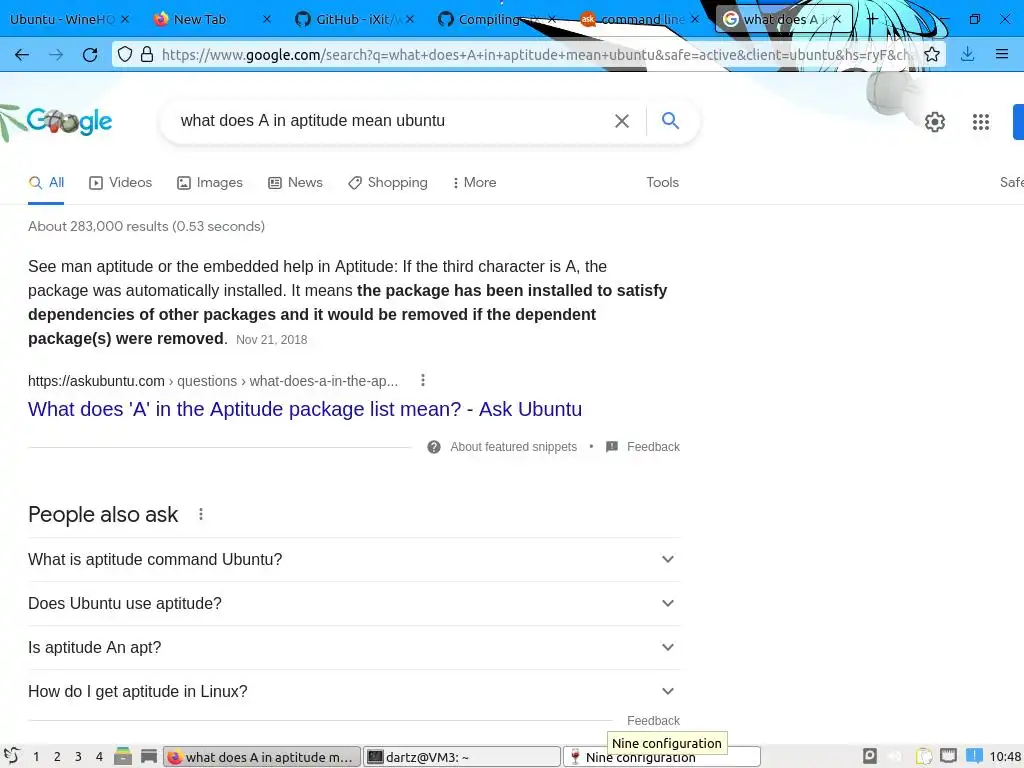Screen dimensions: 1024x768
Task: Expand 'Is aptitude An apt?' question
Action: click(x=354, y=647)
